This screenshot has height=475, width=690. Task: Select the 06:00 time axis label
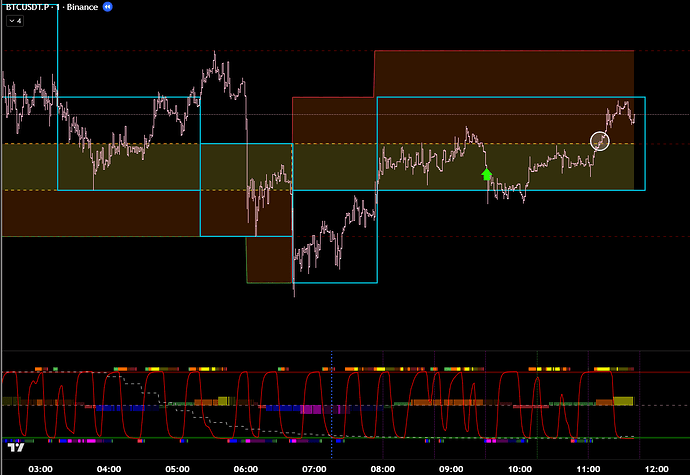click(x=246, y=467)
